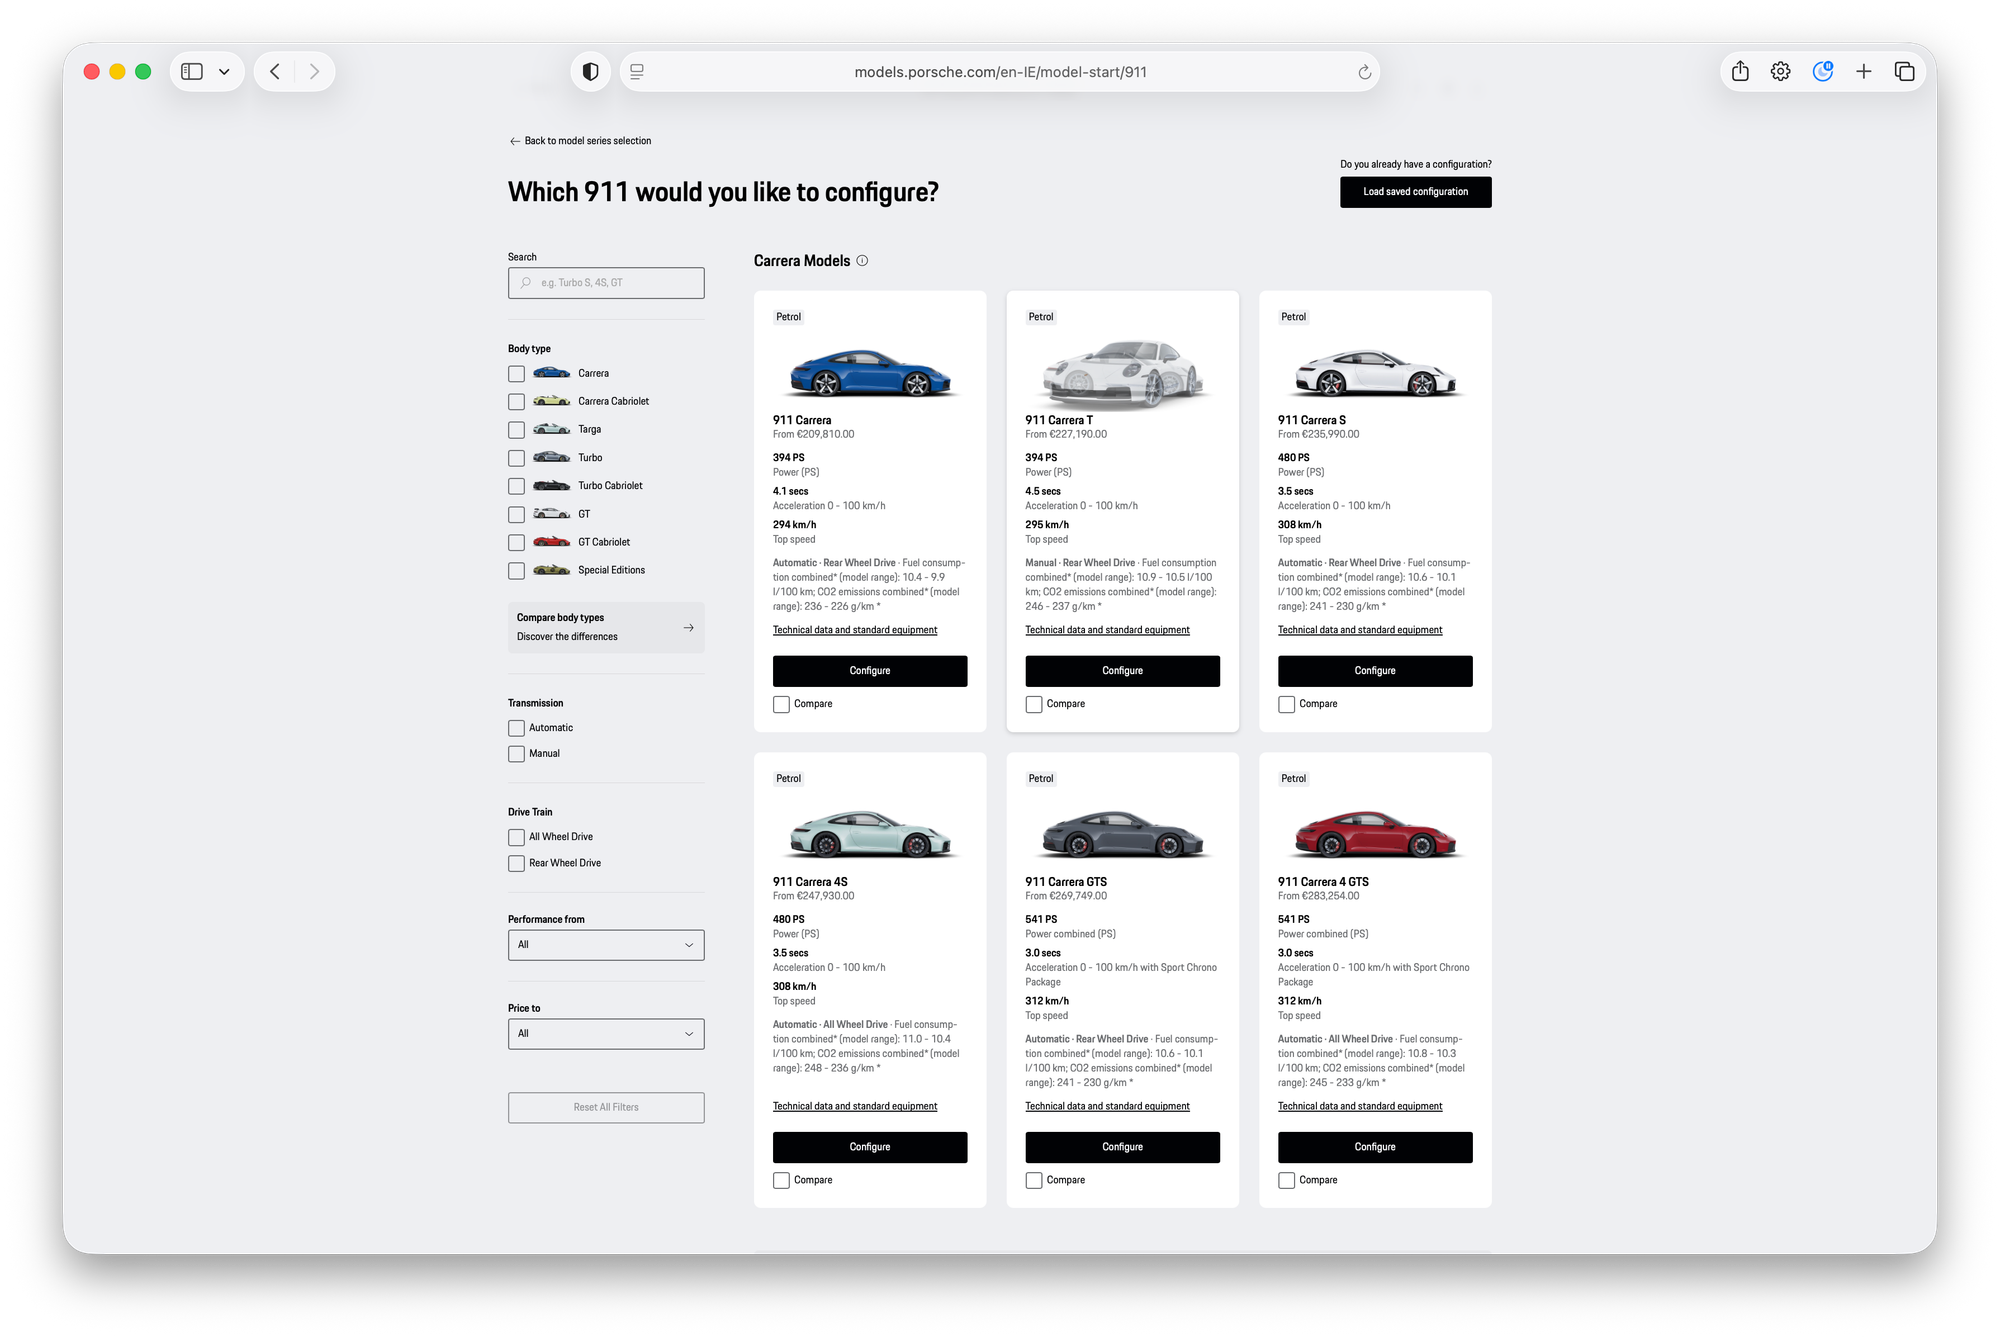Screen dimensions: 2000x1337
Task: Check the Turbo Cabriolet body type box
Action: pos(516,486)
